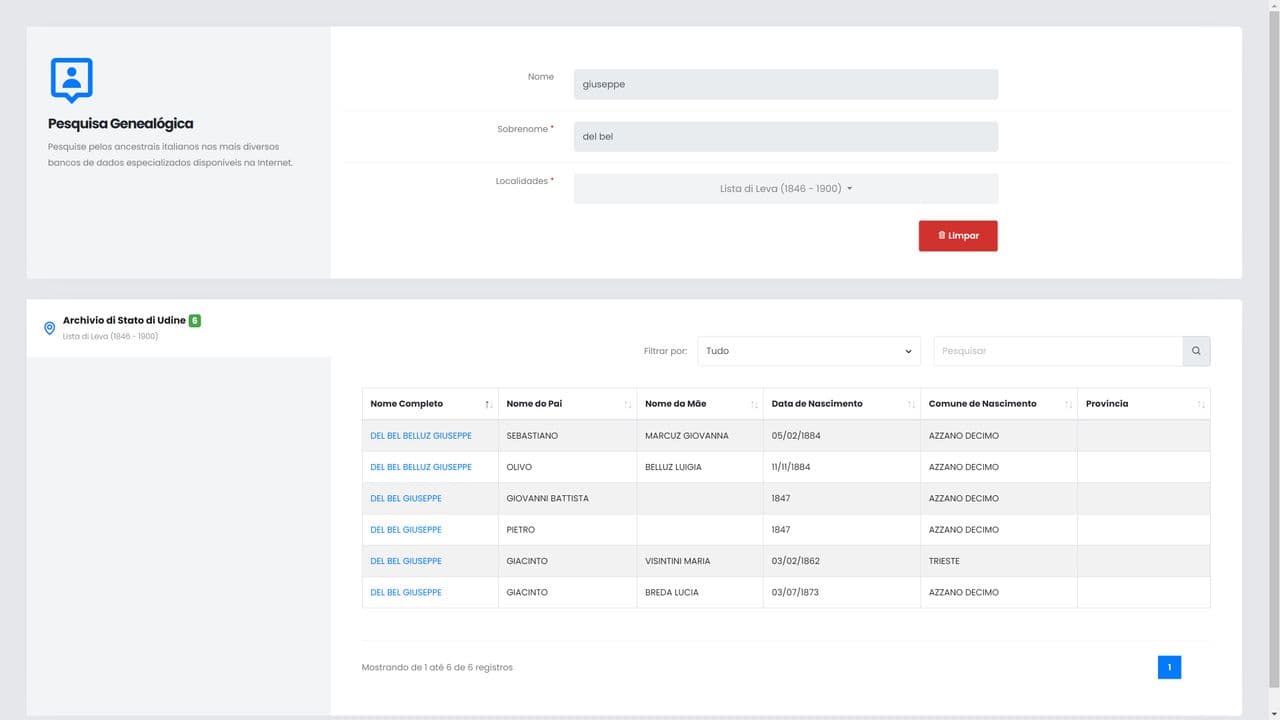
Task: Click the location pin icon beside Archivio
Action: 49,328
